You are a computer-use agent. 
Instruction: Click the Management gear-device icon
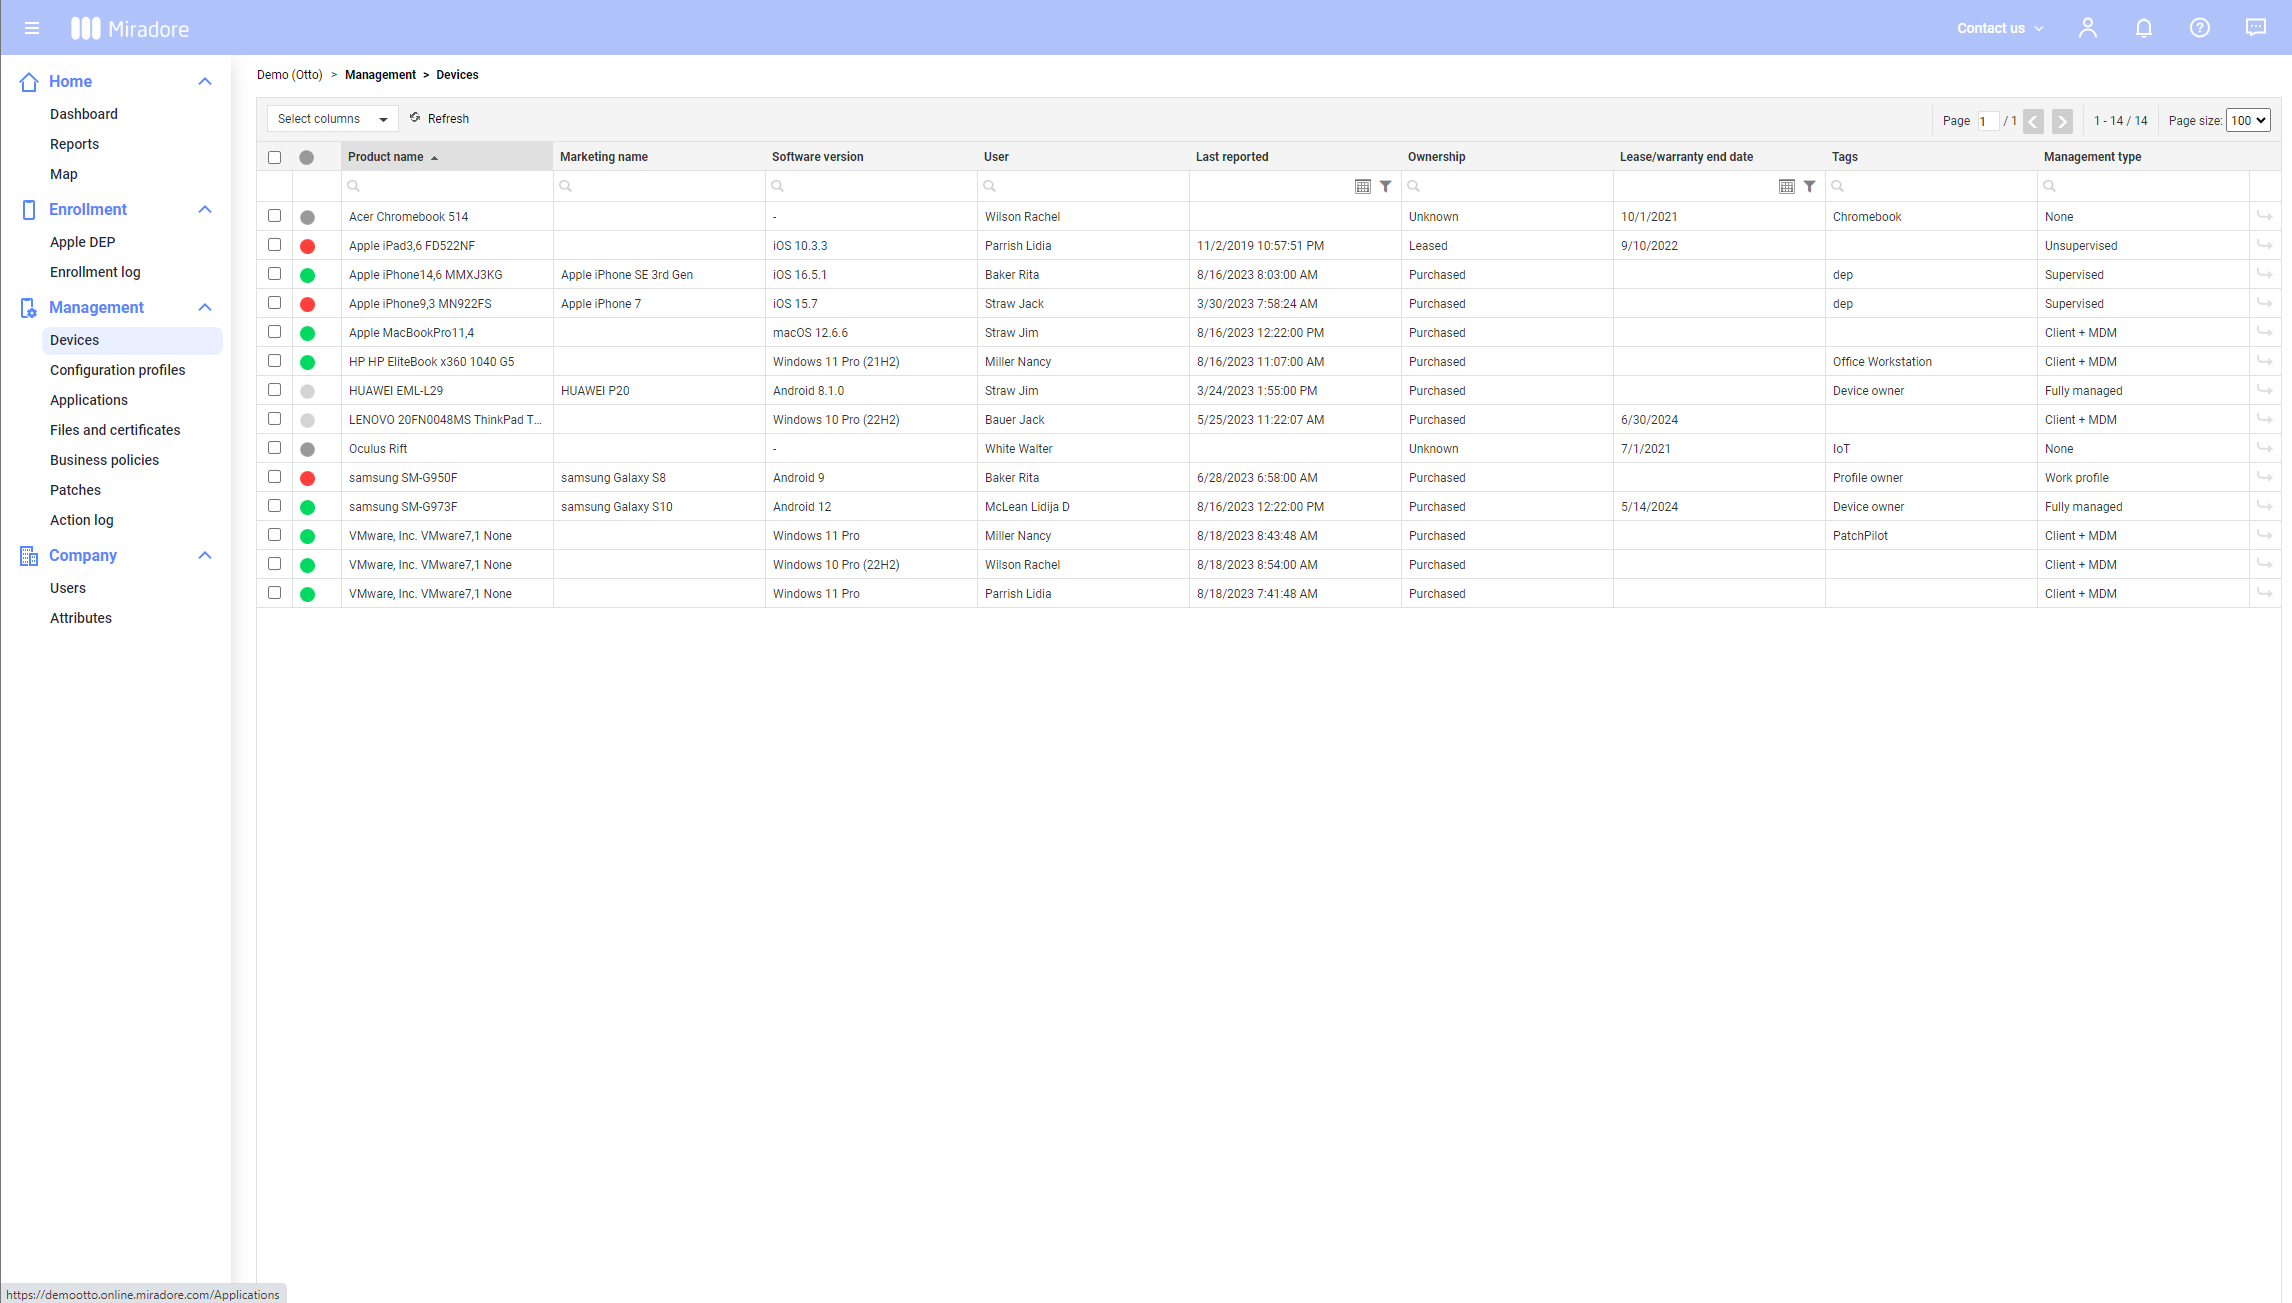pos(29,308)
